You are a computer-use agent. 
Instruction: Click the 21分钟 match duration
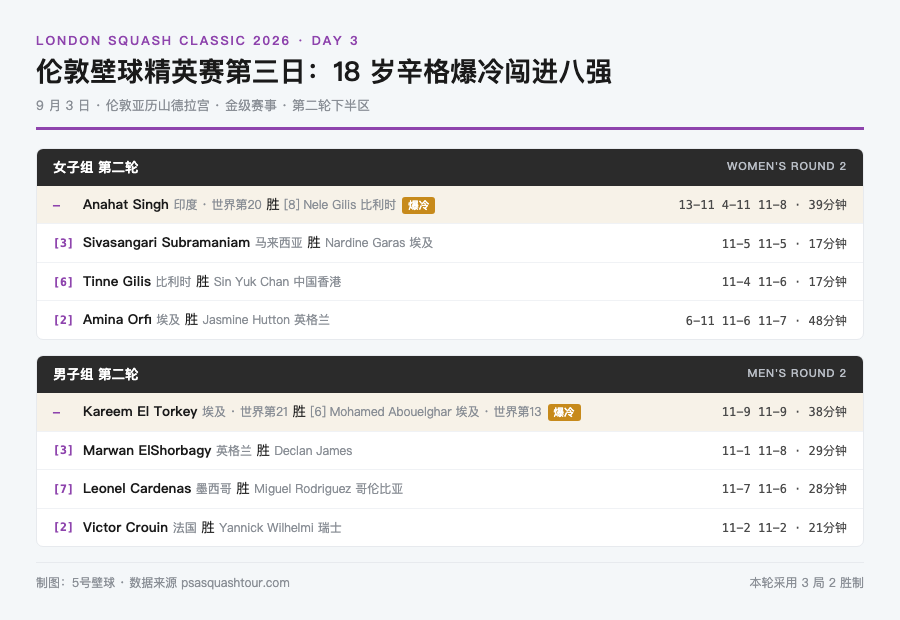click(x=827, y=528)
